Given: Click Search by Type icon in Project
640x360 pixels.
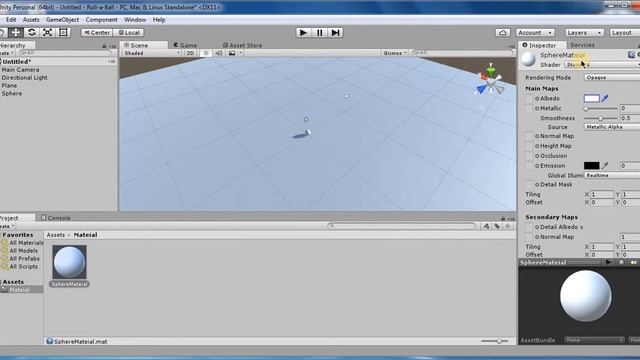Looking at the screenshot, I should pyautogui.click(x=487, y=226).
